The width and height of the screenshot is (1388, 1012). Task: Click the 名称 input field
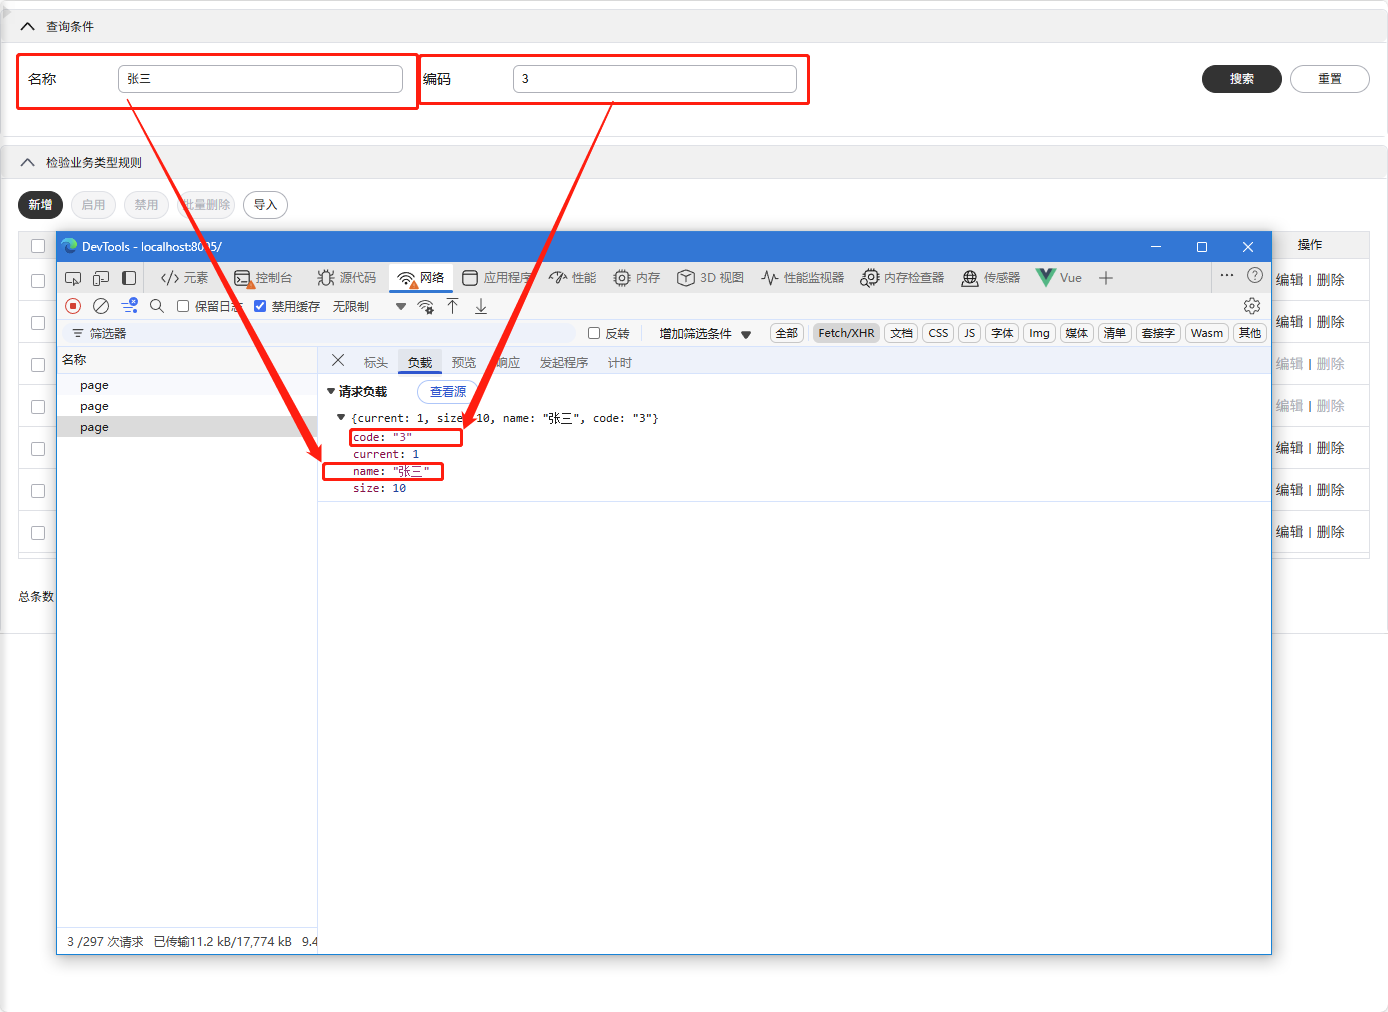coord(260,79)
